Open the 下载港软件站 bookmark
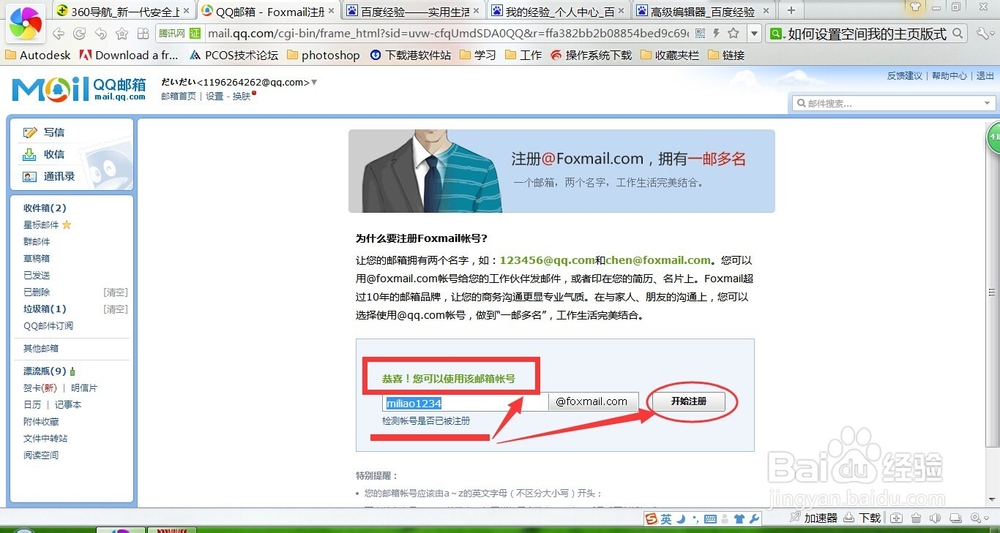This screenshot has width=1000, height=533. coord(411,55)
